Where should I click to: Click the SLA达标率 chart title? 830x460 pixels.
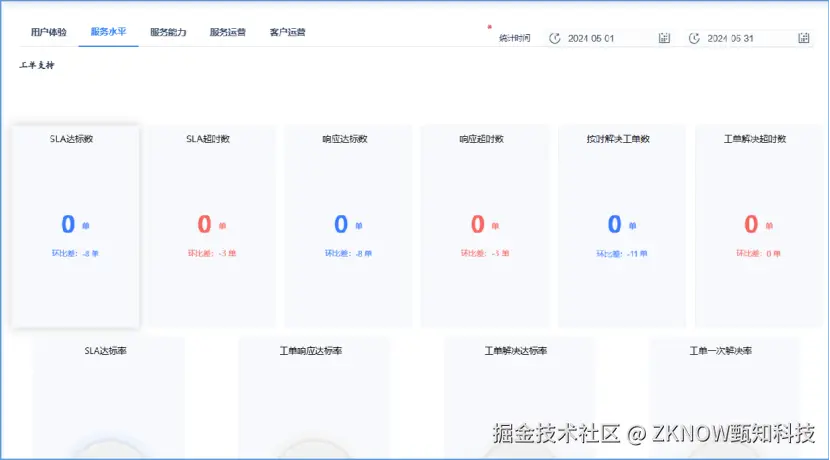point(105,350)
